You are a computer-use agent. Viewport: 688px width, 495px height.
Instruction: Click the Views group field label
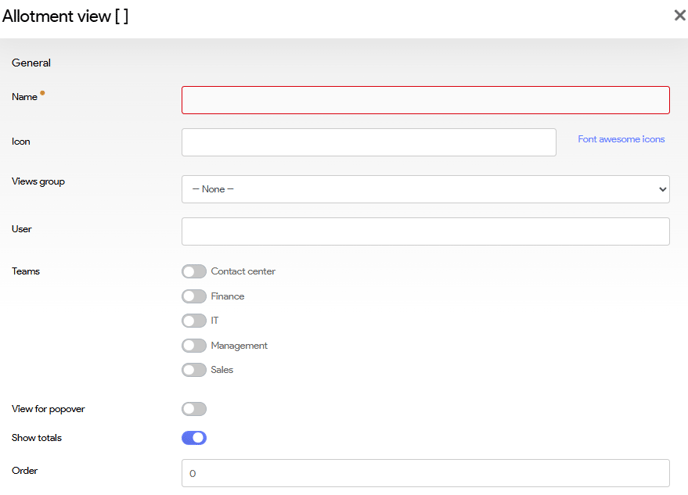click(38, 181)
